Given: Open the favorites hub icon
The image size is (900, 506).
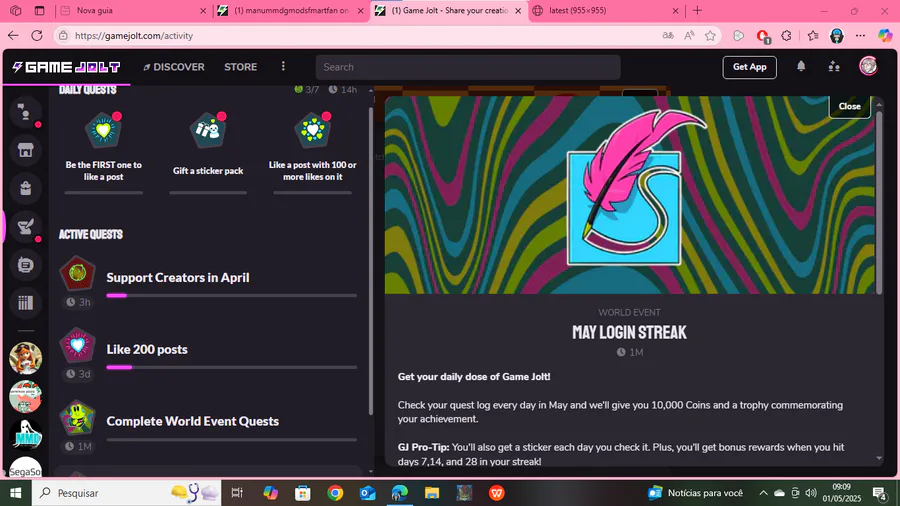Looking at the screenshot, I should tap(813, 36).
